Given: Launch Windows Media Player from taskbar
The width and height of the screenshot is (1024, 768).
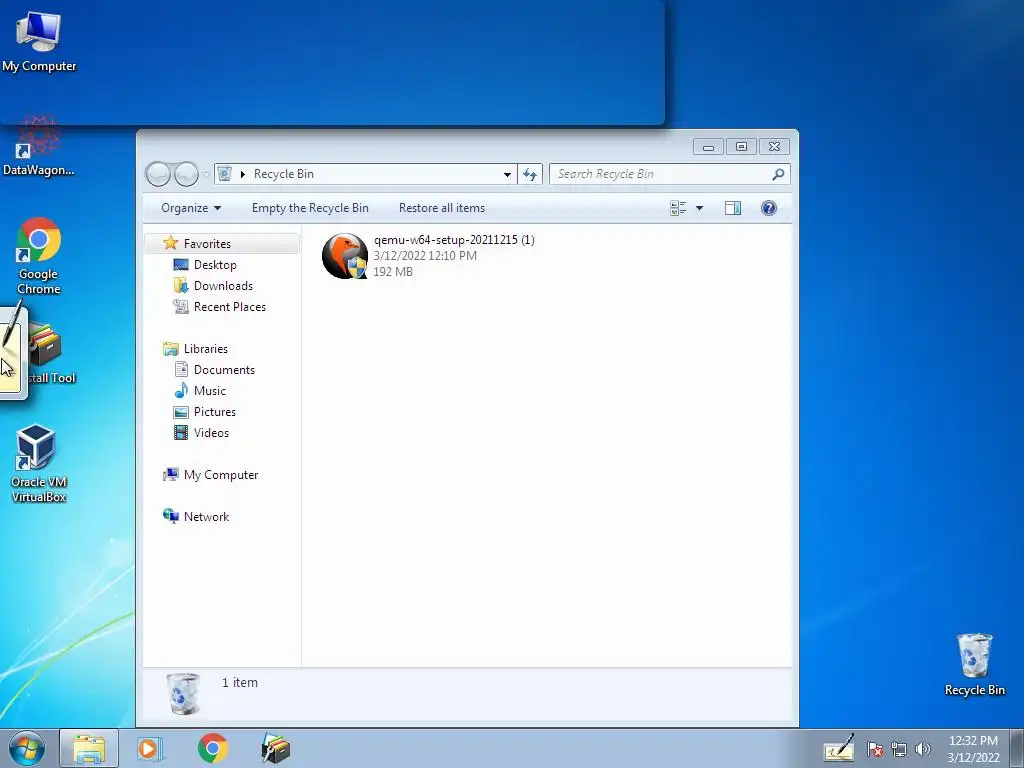Looking at the screenshot, I should (x=150, y=748).
